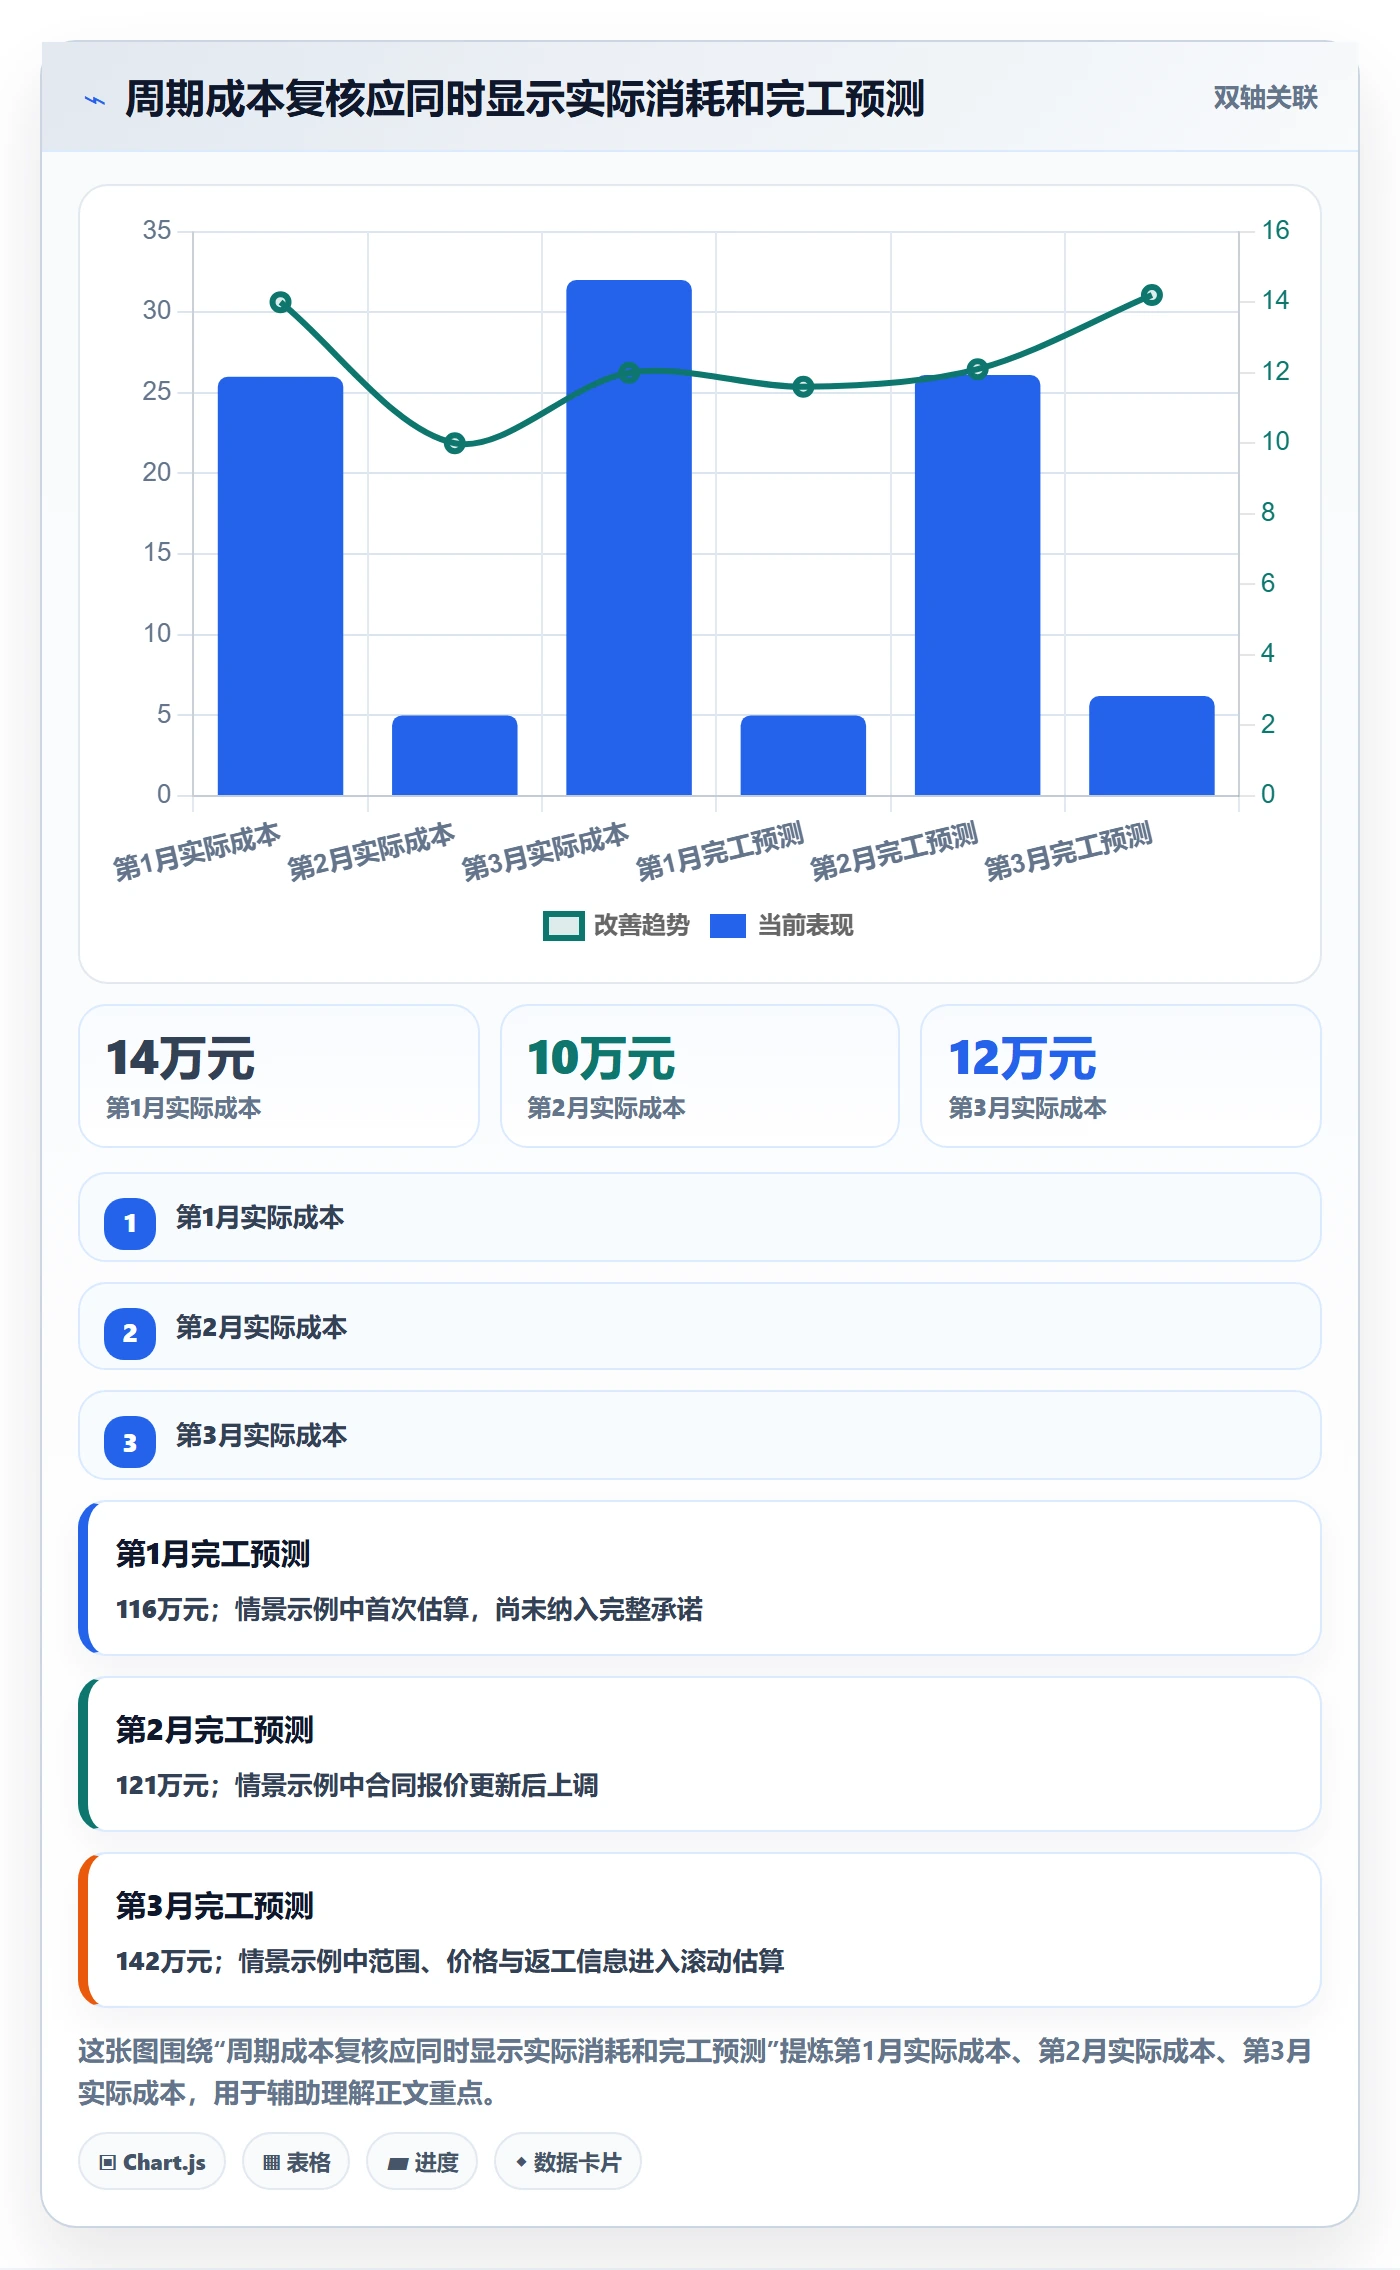The height and width of the screenshot is (2270, 1400).
Task: Click the diamond icon in 数据卡片 tag
Action: (x=521, y=2162)
